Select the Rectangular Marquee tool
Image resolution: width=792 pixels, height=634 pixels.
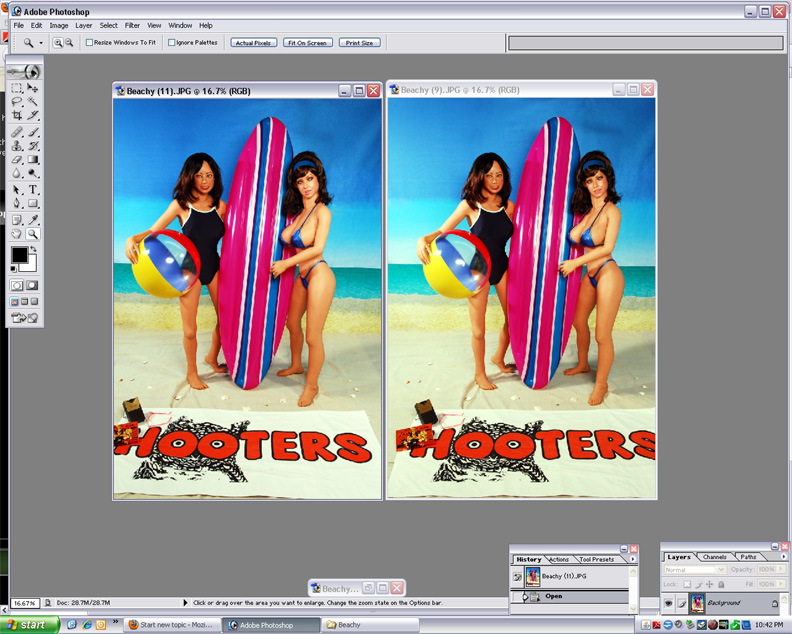[x=17, y=87]
